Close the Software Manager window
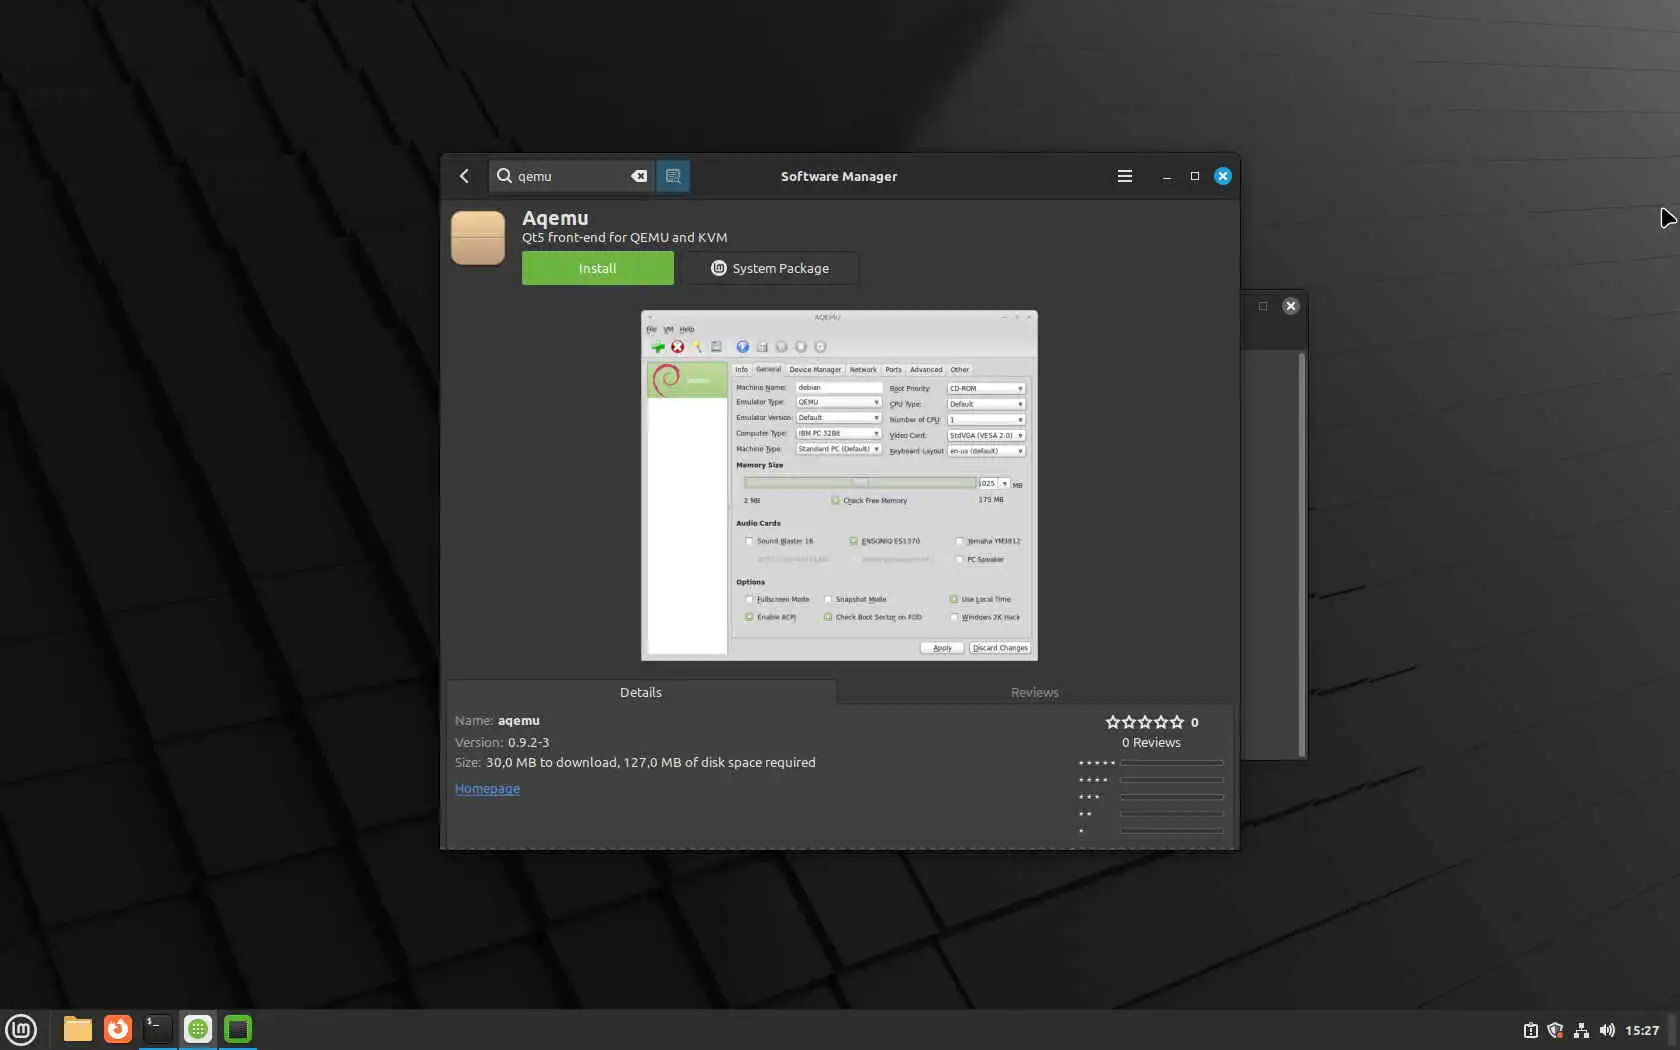1680x1050 pixels. coord(1223,176)
